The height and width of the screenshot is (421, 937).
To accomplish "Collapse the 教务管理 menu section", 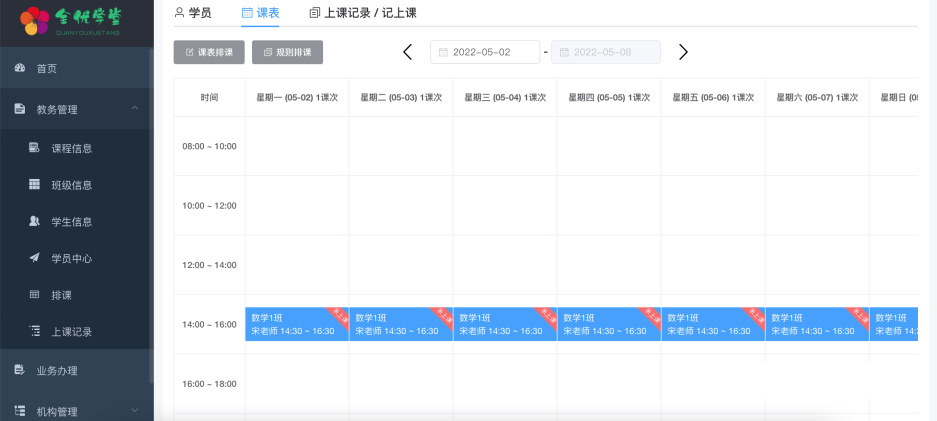I will [x=135, y=109].
